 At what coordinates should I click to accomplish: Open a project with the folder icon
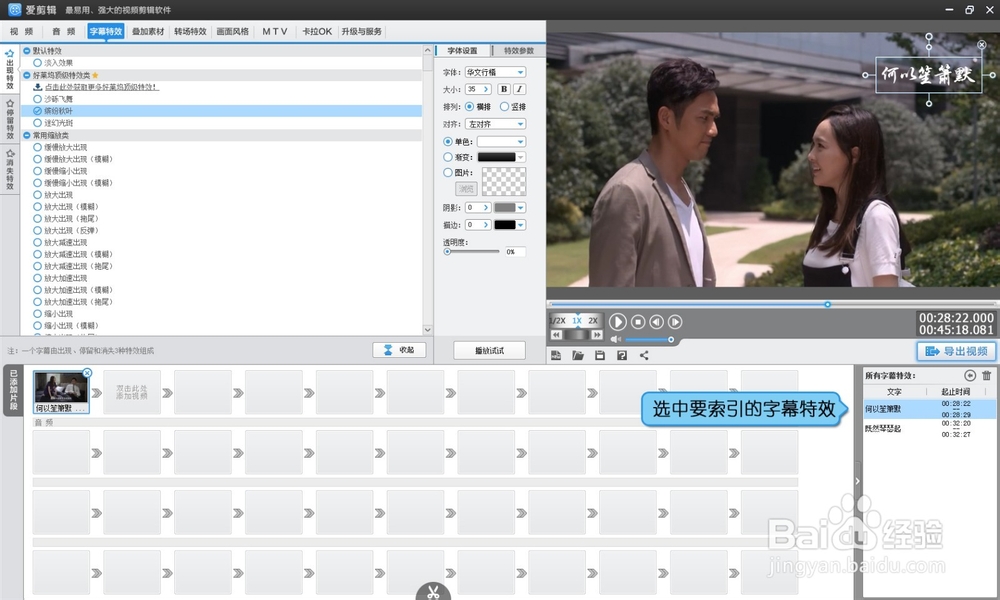click(x=578, y=355)
